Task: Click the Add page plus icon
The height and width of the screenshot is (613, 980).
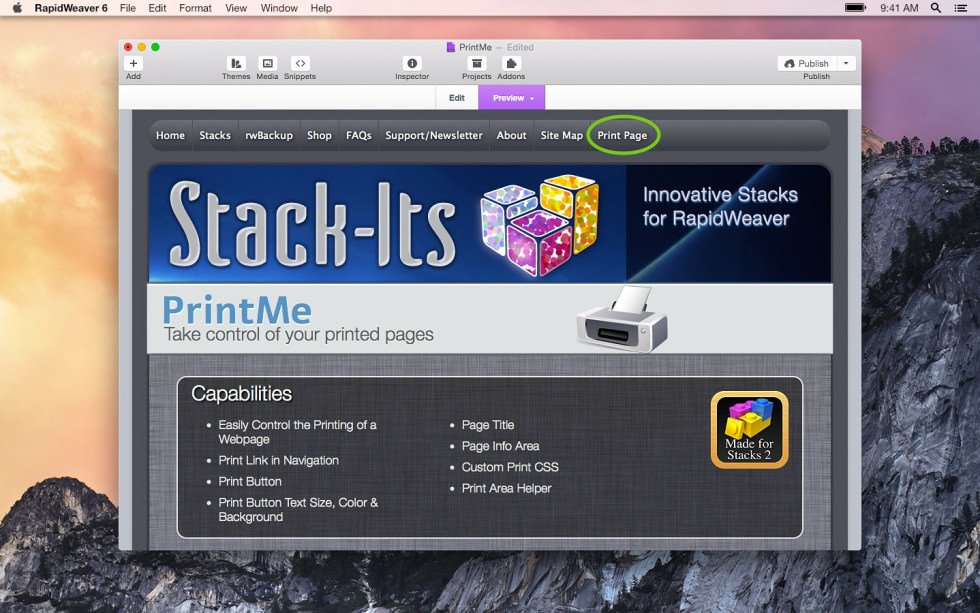Action: pos(133,63)
